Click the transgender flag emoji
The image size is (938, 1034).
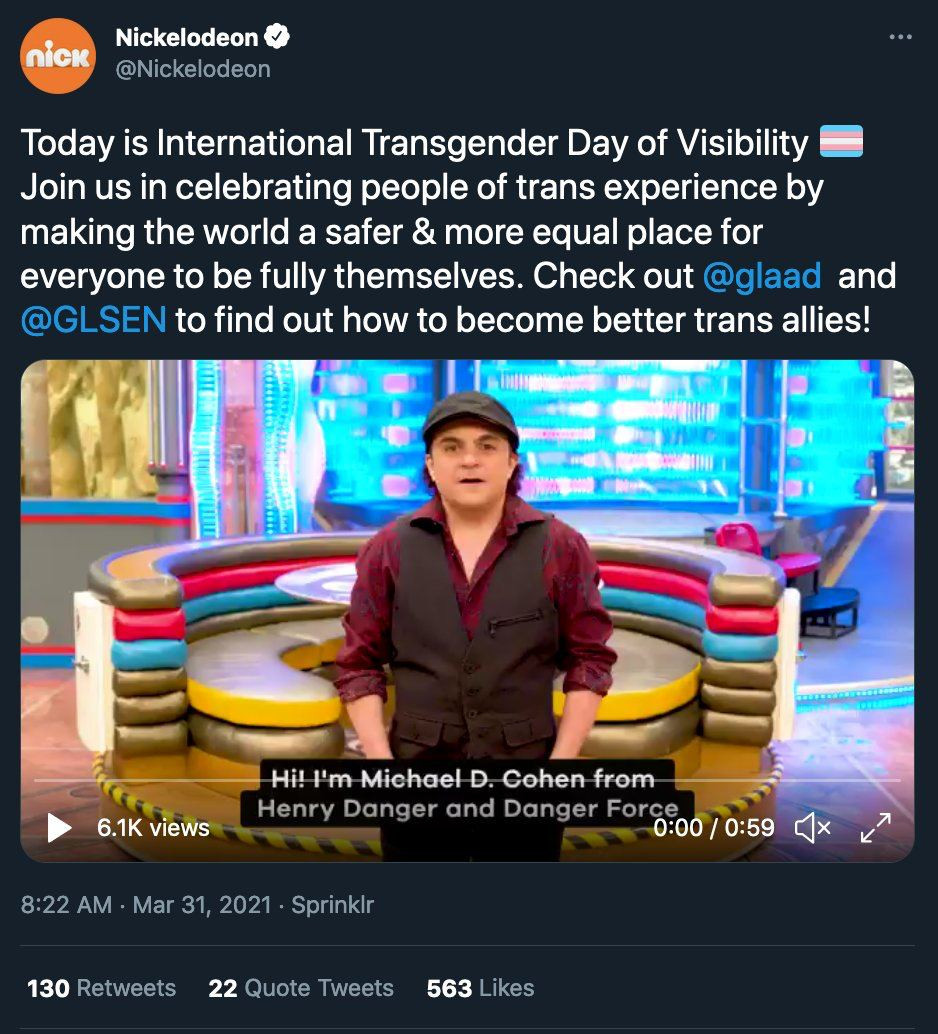click(841, 143)
